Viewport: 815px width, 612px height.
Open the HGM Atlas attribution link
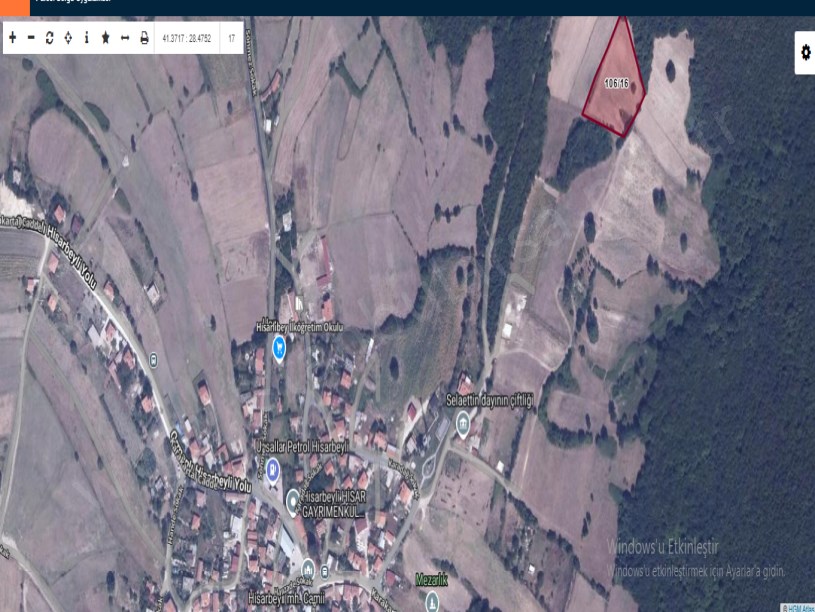coord(797,607)
